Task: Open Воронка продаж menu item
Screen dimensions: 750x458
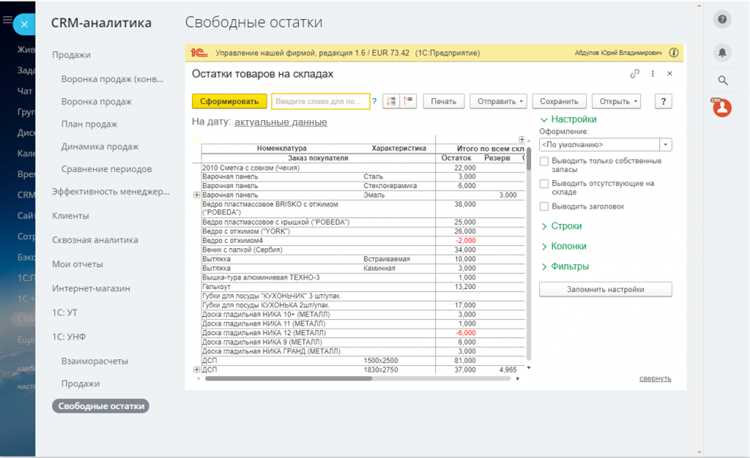Action: click(96, 101)
